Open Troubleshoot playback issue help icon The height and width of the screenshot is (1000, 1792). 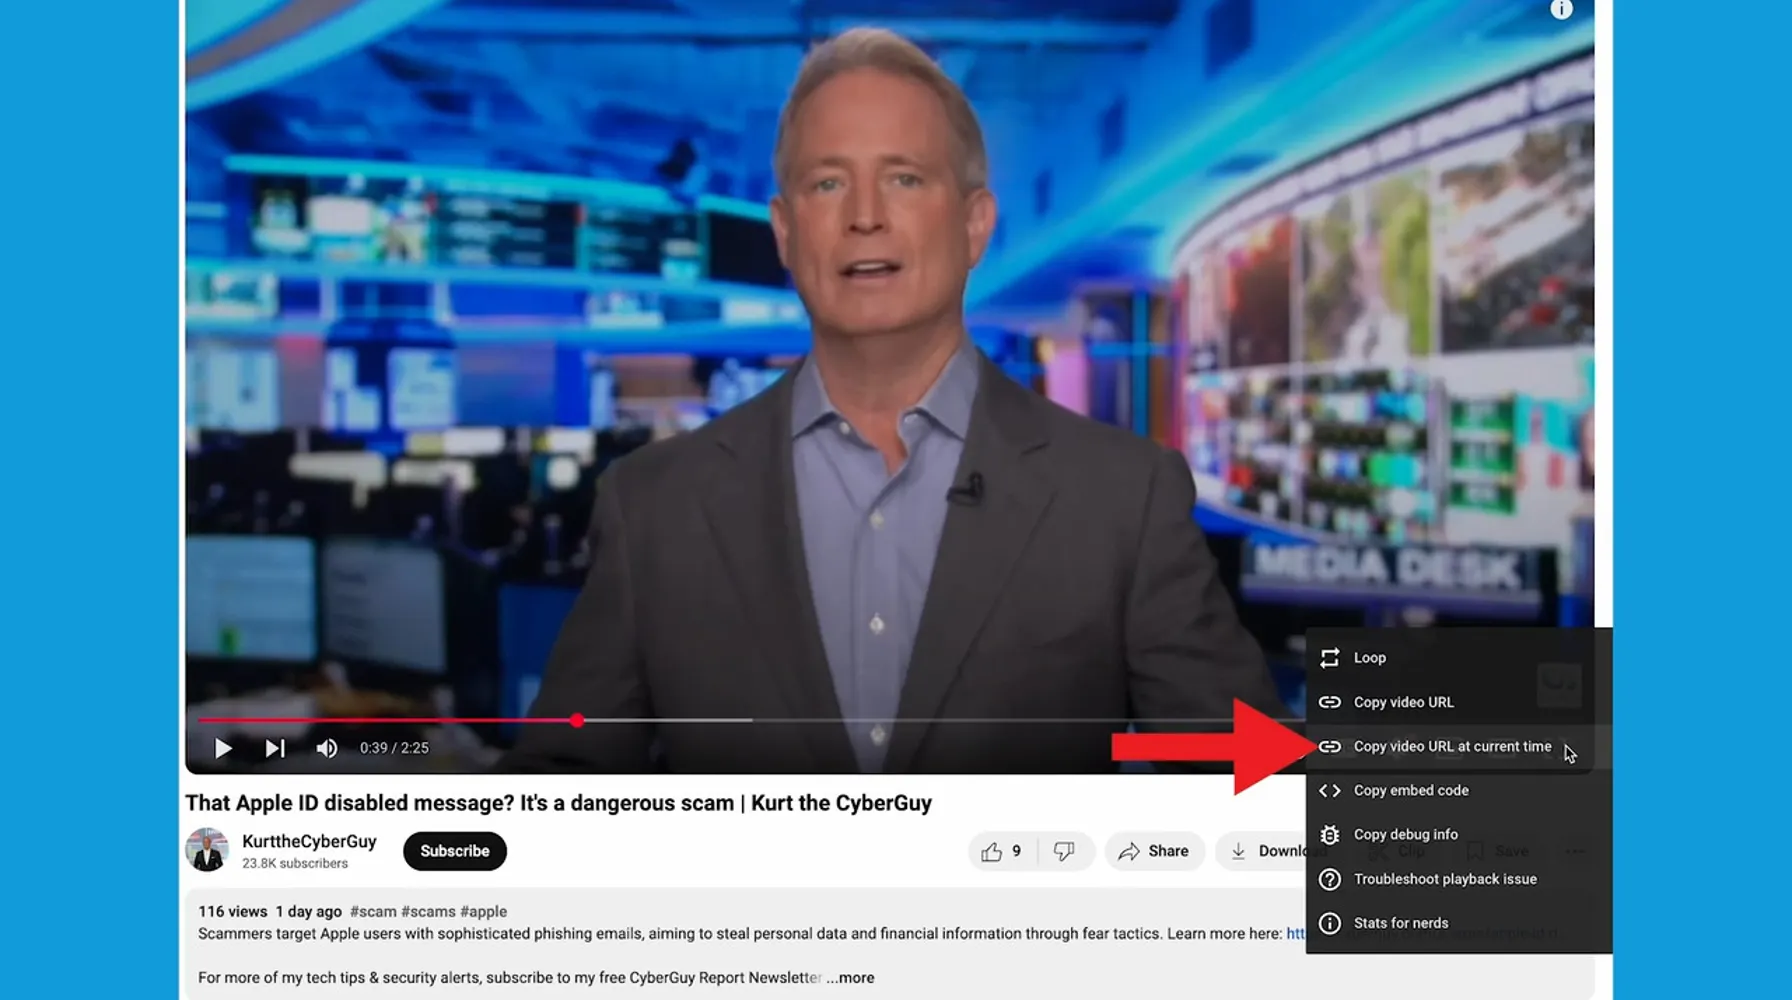point(1329,879)
